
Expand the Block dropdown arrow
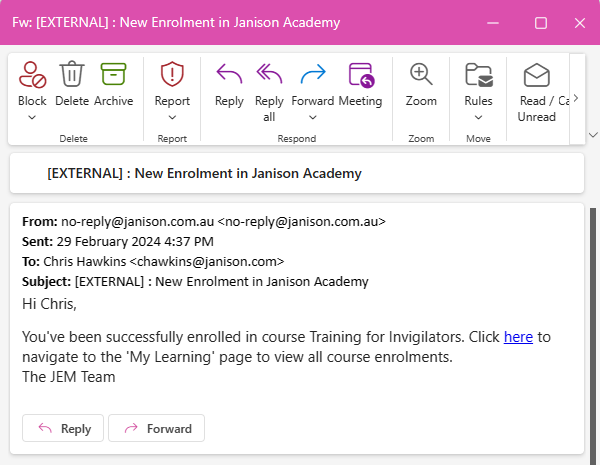pyautogui.click(x=32, y=117)
